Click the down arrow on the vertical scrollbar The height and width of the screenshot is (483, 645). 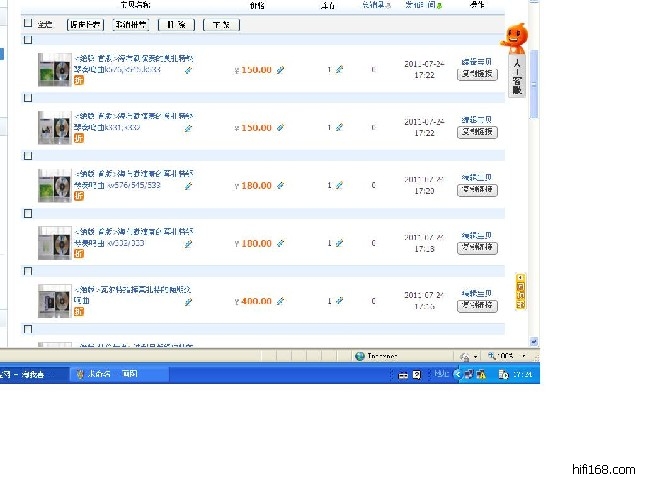pyautogui.click(x=534, y=341)
